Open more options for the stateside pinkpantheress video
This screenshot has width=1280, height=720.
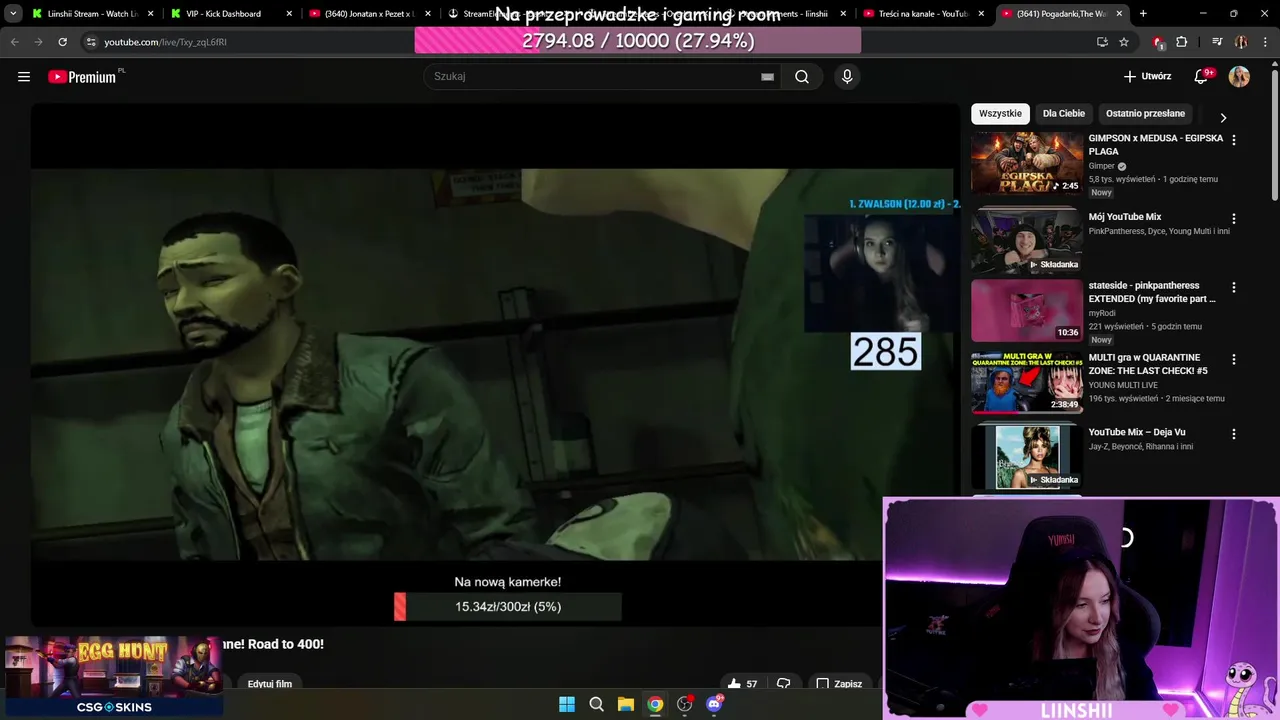(1233, 287)
